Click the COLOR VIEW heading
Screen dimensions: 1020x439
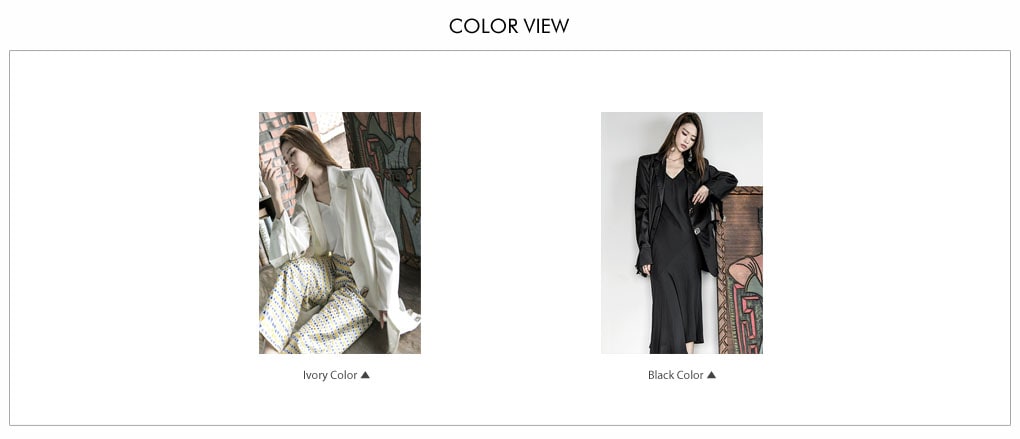(509, 26)
